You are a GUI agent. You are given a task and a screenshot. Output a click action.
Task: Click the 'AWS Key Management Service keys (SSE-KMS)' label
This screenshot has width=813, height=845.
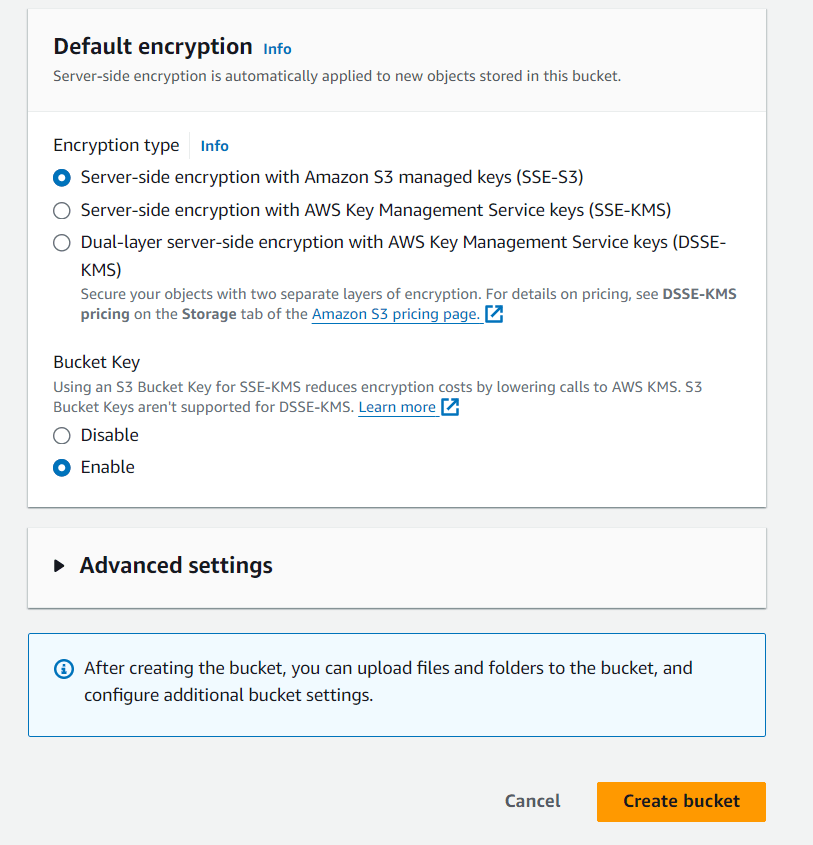coord(375,210)
